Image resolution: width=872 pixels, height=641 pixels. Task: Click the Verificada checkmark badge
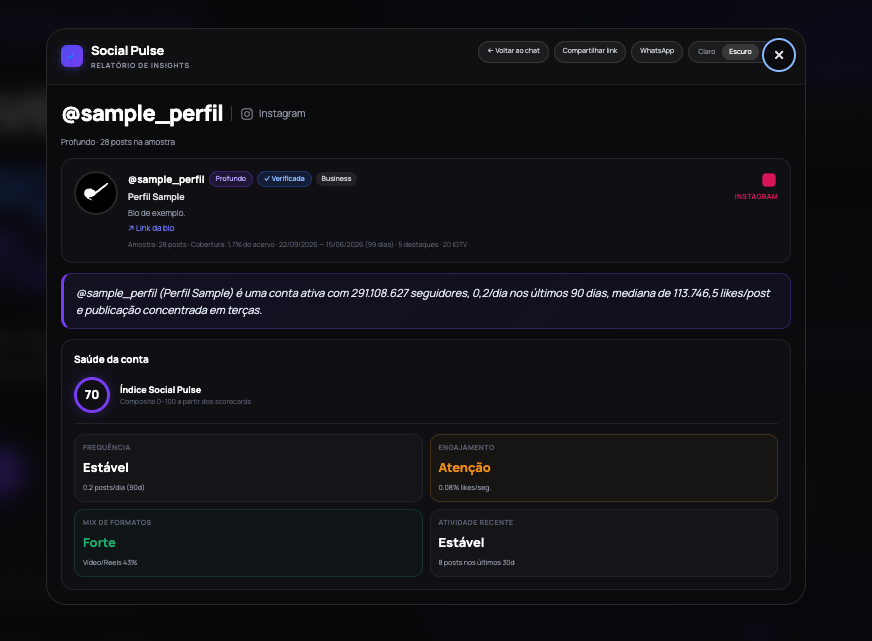pyautogui.click(x=284, y=178)
